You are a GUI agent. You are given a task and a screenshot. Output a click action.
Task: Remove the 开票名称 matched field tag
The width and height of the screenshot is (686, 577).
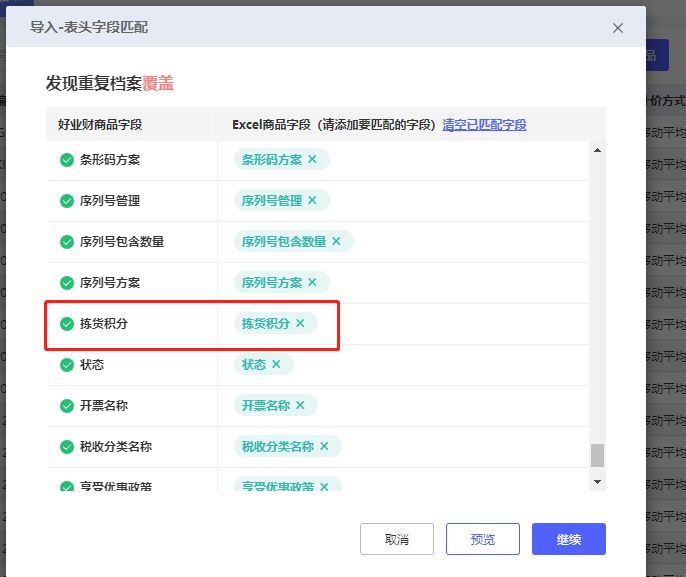coord(300,406)
